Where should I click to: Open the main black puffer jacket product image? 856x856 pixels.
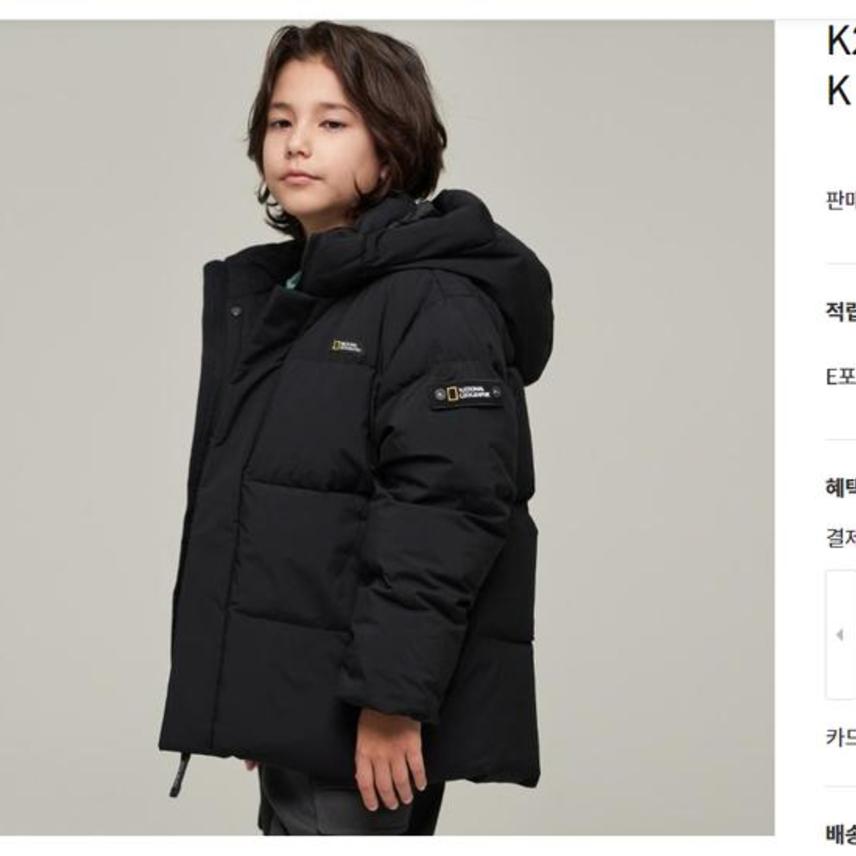387,427
